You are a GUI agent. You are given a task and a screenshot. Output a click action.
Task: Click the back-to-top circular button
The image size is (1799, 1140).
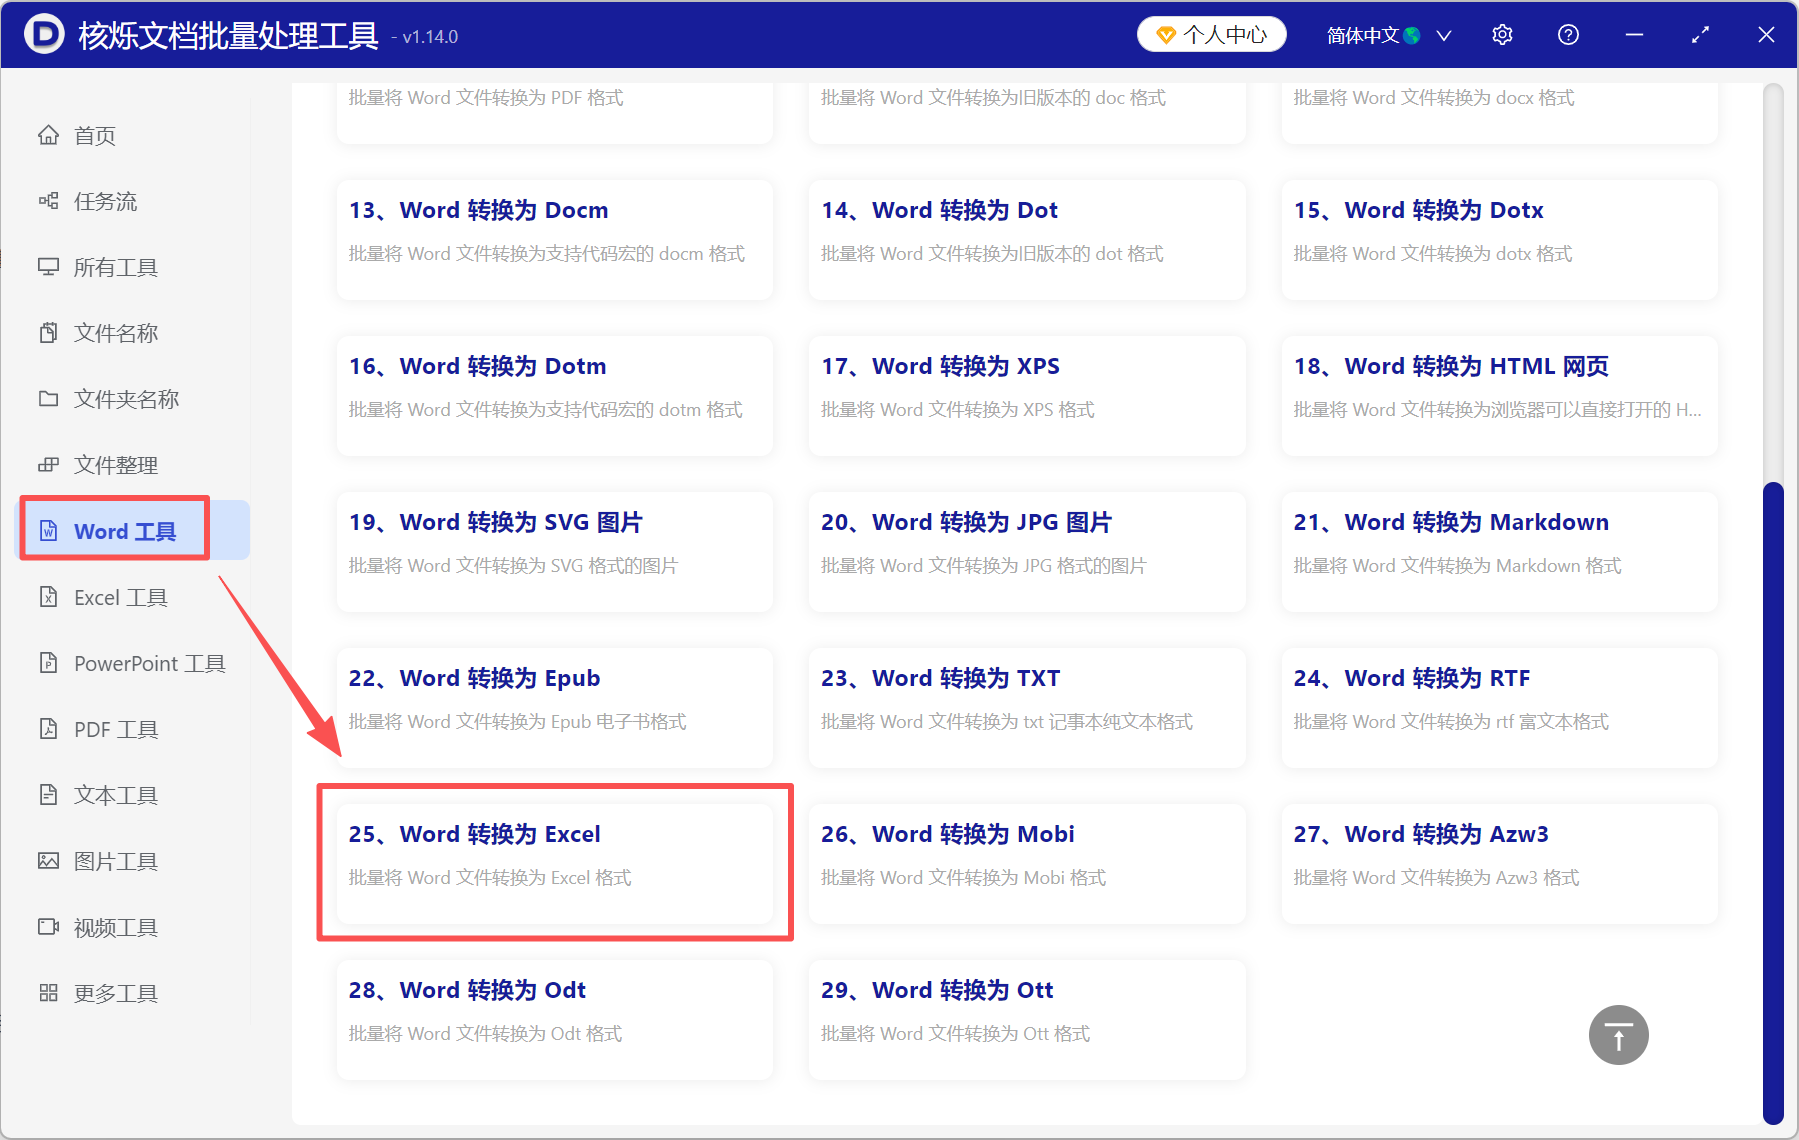[x=1618, y=1035]
